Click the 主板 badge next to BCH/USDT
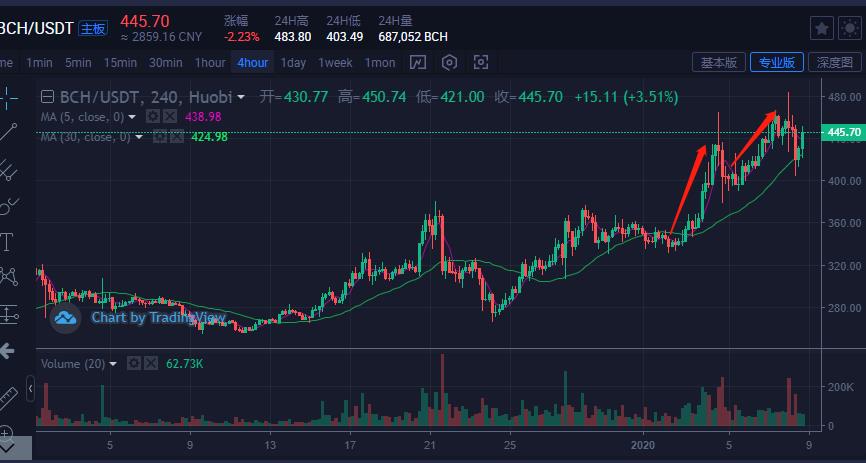 click(x=93, y=29)
